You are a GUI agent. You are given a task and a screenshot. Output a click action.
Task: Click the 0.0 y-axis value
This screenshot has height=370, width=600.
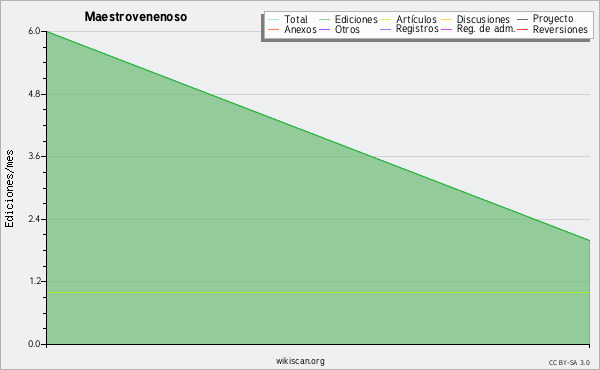pos(34,344)
